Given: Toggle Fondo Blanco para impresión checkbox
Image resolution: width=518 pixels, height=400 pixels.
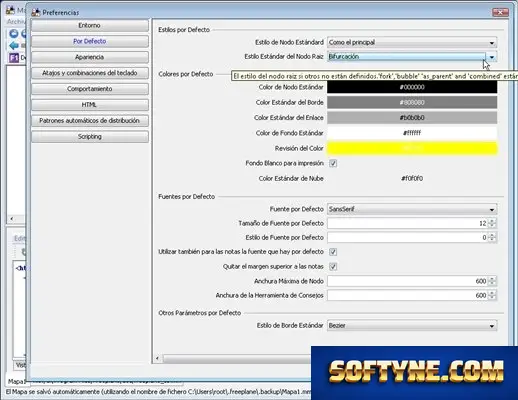Looking at the screenshot, I should [333, 163].
